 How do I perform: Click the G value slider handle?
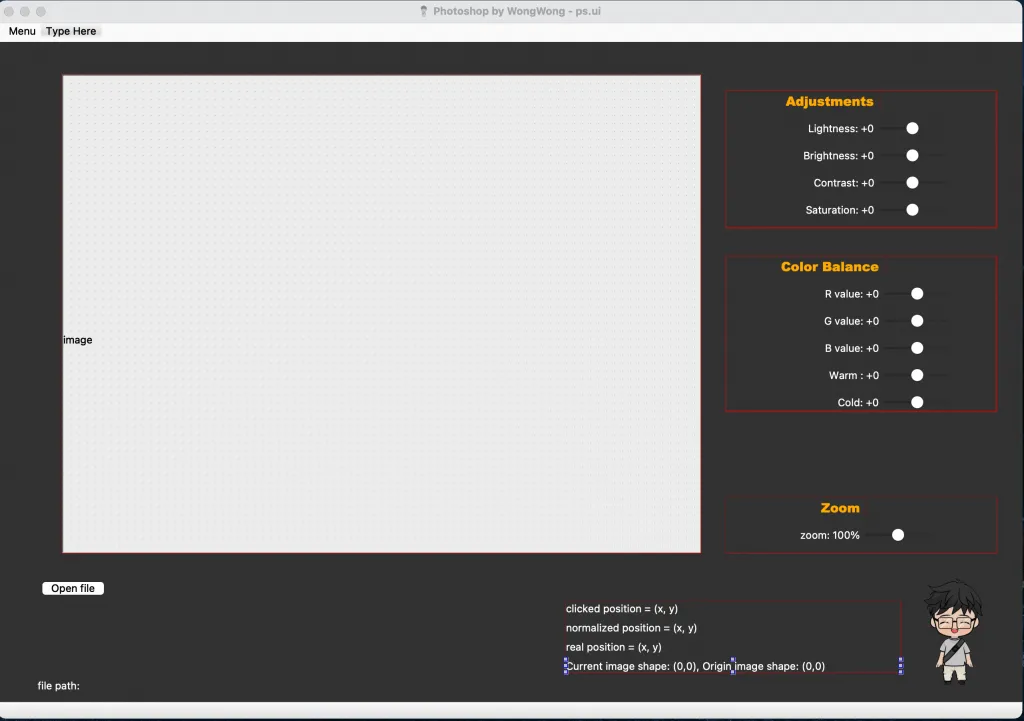tap(917, 320)
